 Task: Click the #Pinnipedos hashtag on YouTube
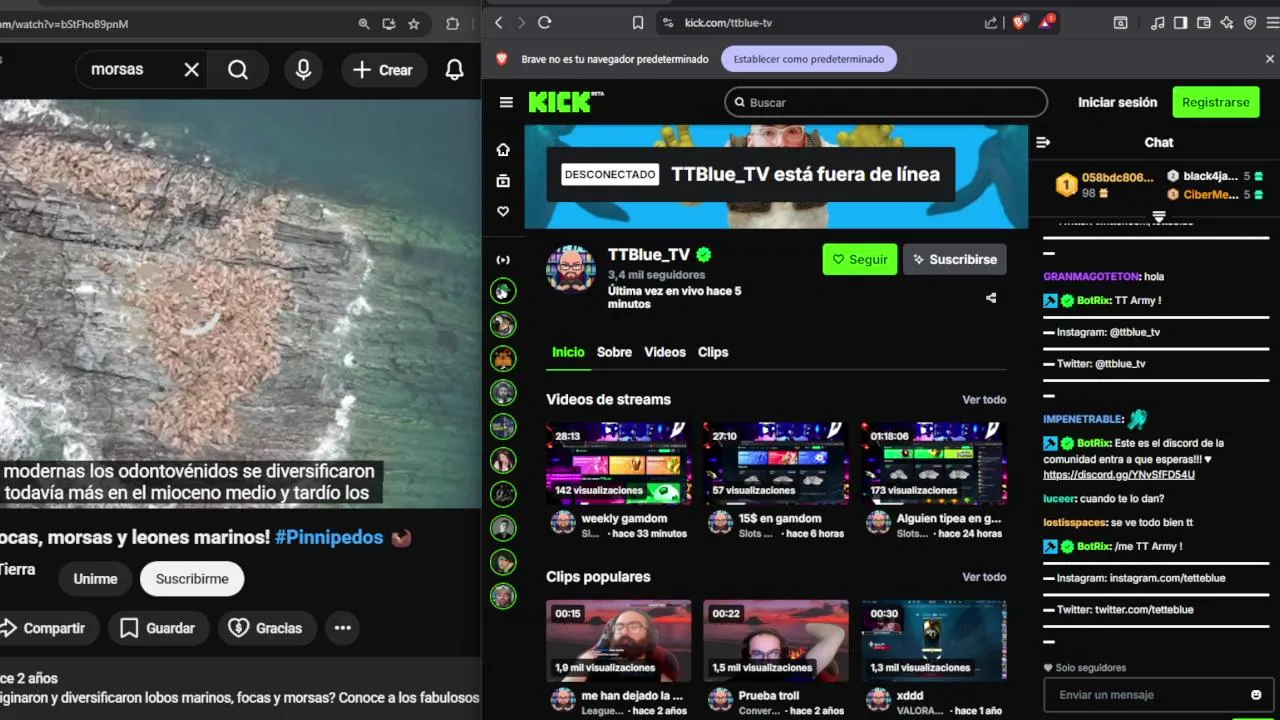(x=329, y=538)
